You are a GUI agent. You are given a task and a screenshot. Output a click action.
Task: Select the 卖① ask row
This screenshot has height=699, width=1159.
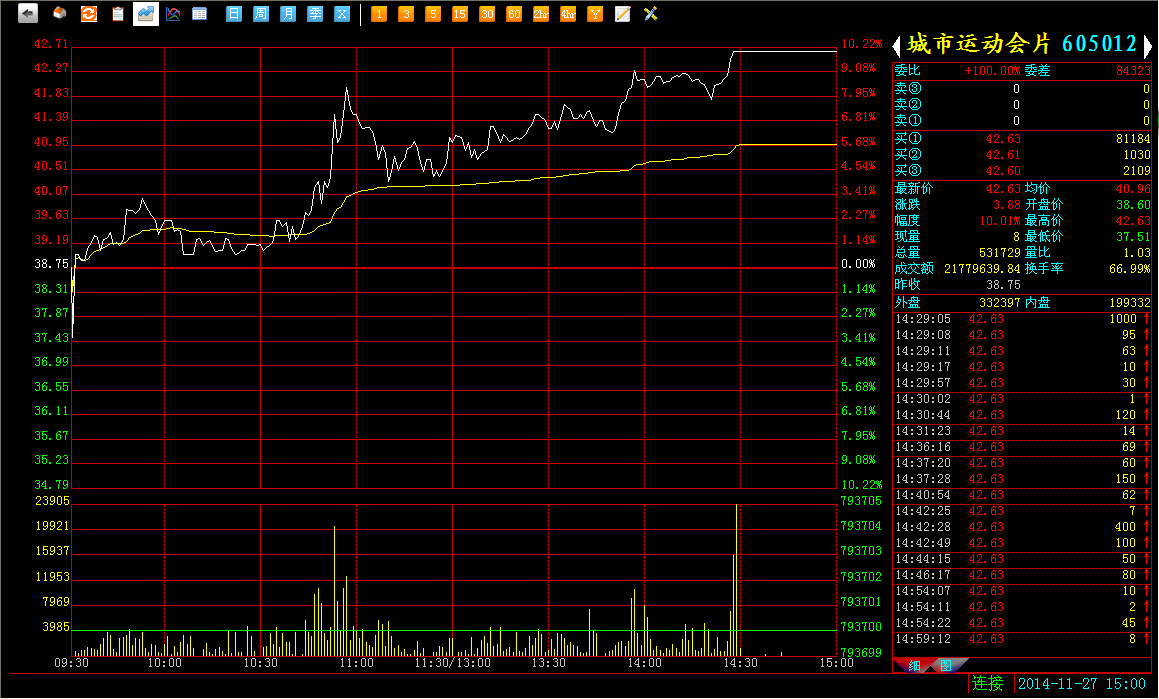point(1022,120)
